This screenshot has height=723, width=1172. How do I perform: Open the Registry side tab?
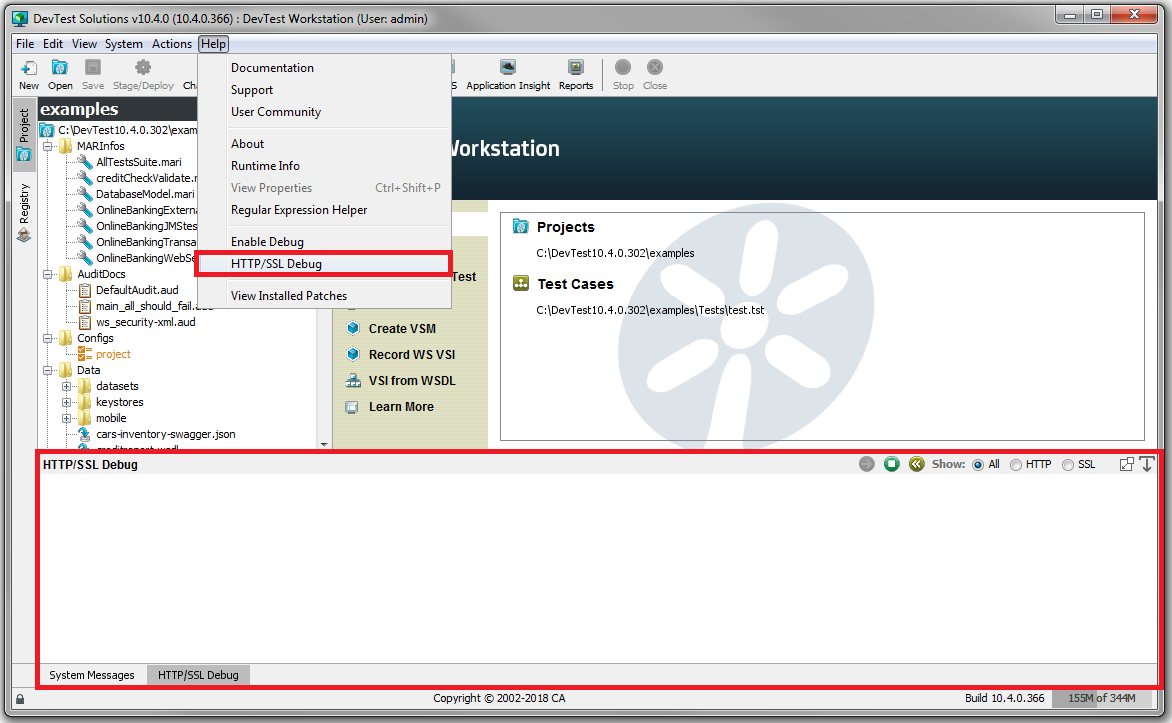(24, 213)
